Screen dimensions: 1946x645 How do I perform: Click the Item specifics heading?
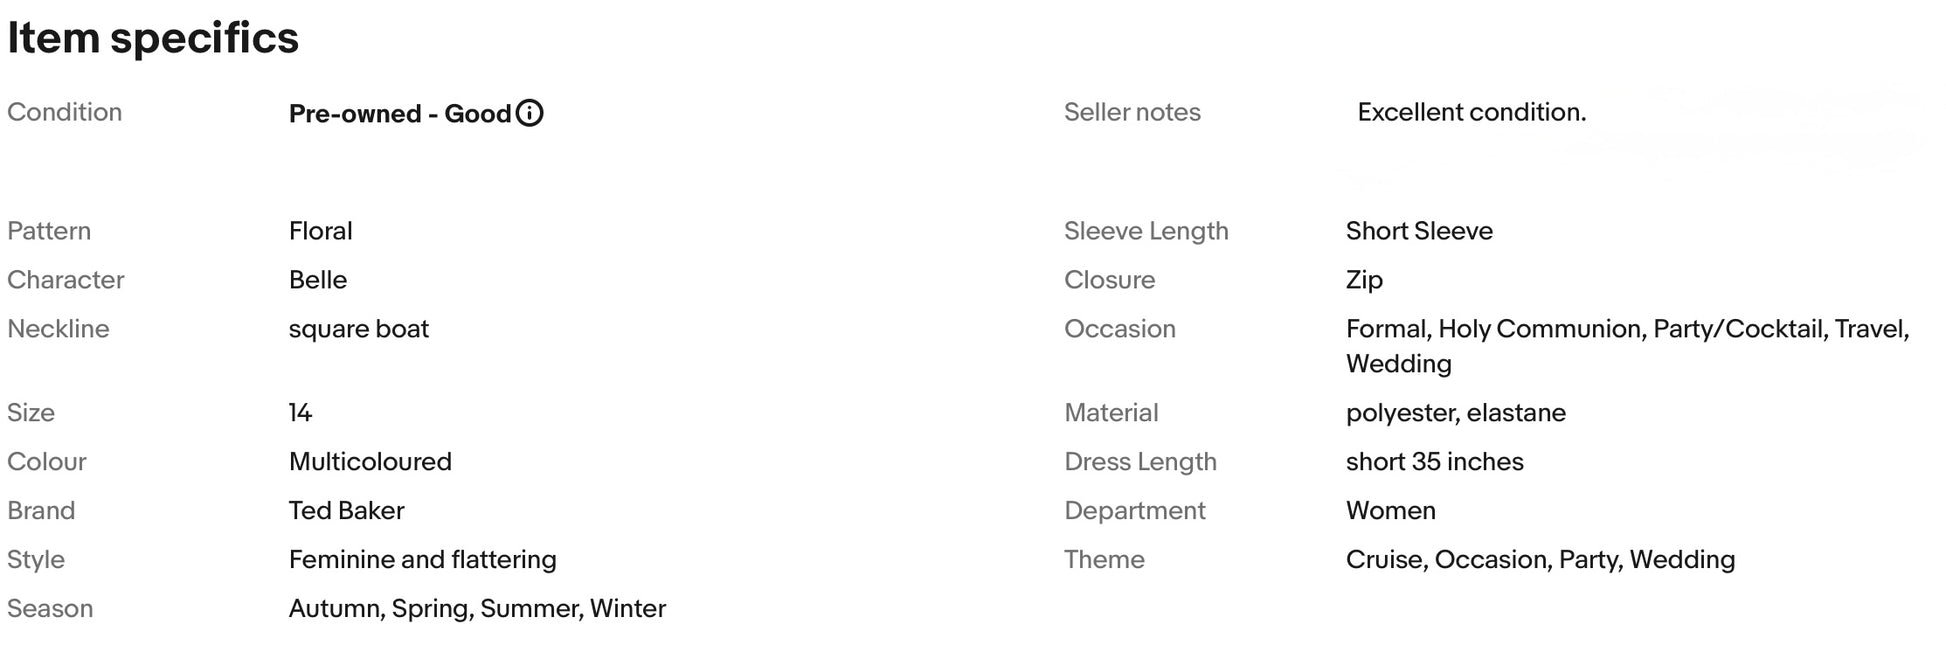point(153,38)
